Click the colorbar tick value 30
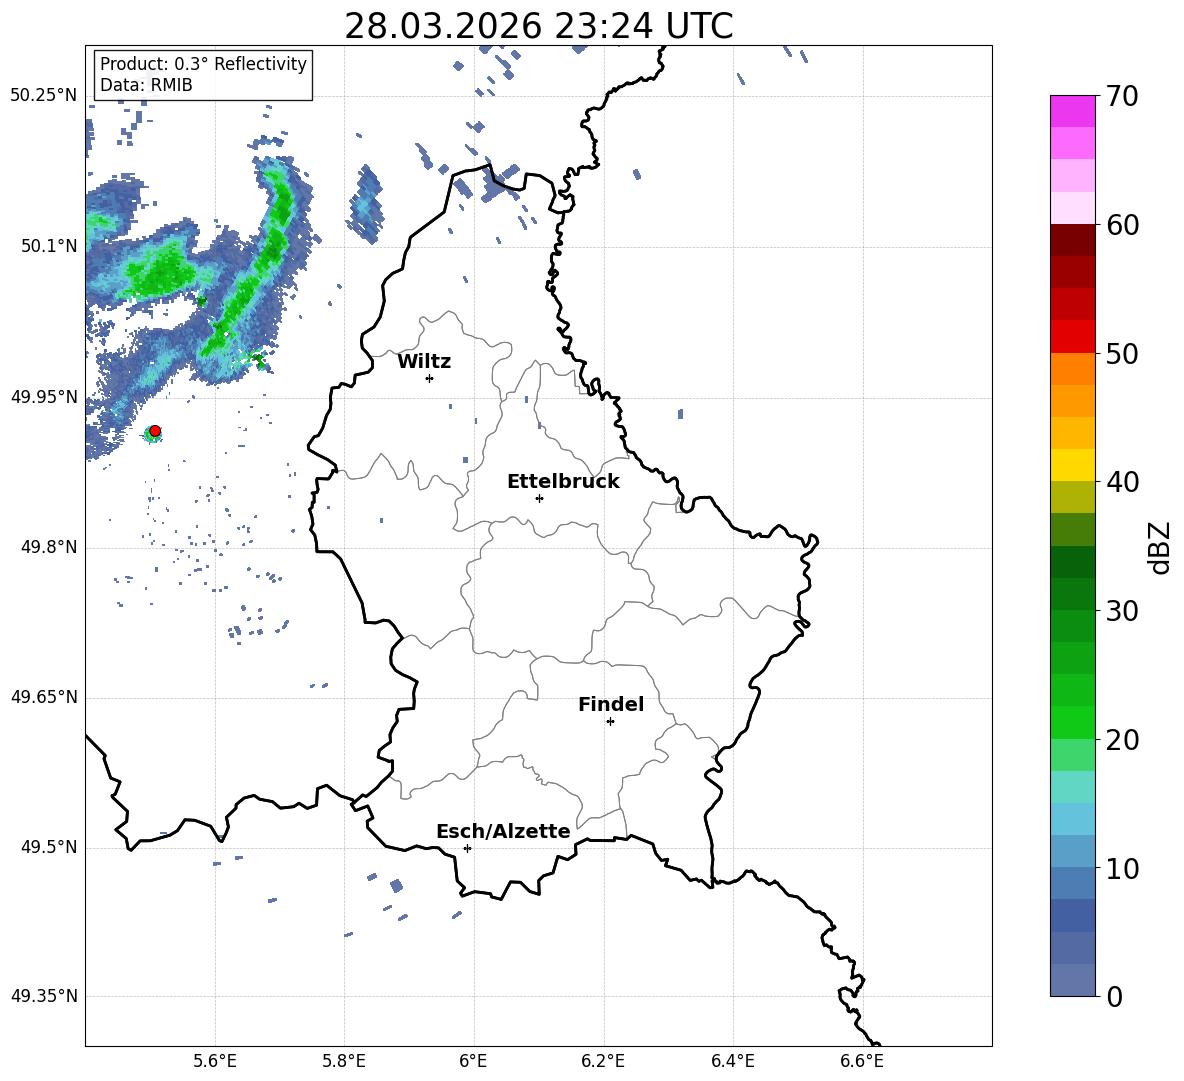Image resolution: width=1184 pixels, height=1081 pixels. [x=1122, y=611]
